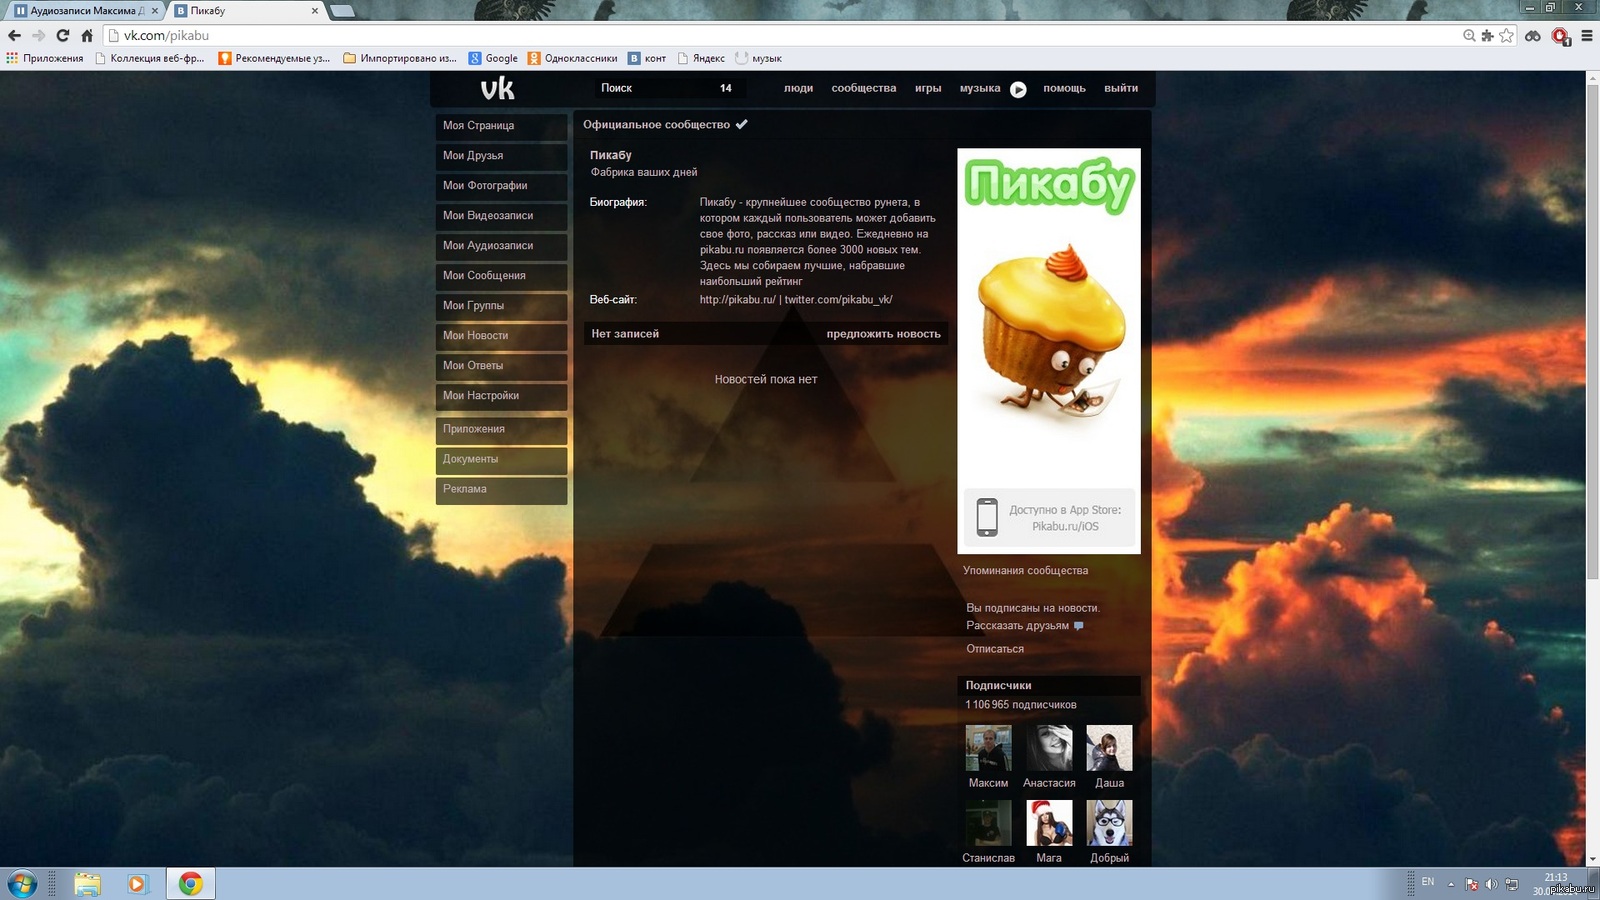Bookmark this page with the star icon
The width and height of the screenshot is (1600, 900).
click(x=1506, y=35)
